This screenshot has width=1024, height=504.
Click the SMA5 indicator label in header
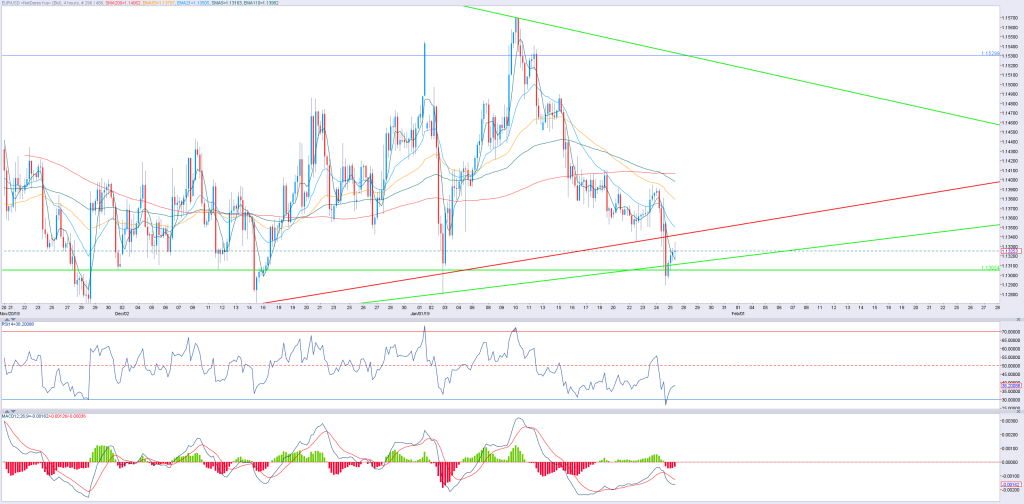[x=227, y=3]
